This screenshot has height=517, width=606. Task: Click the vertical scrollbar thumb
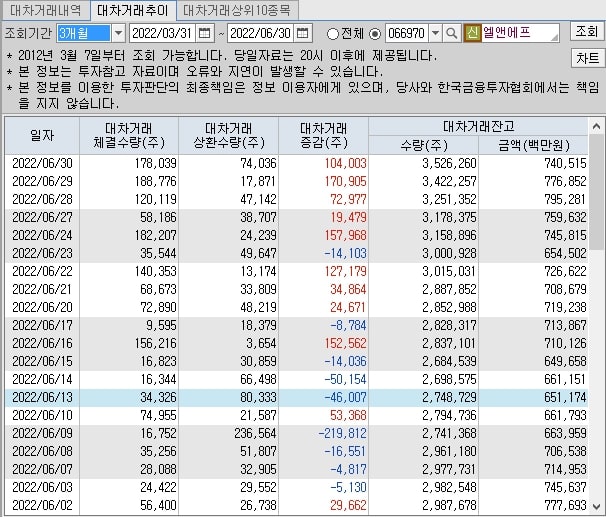tap(597, 192)
